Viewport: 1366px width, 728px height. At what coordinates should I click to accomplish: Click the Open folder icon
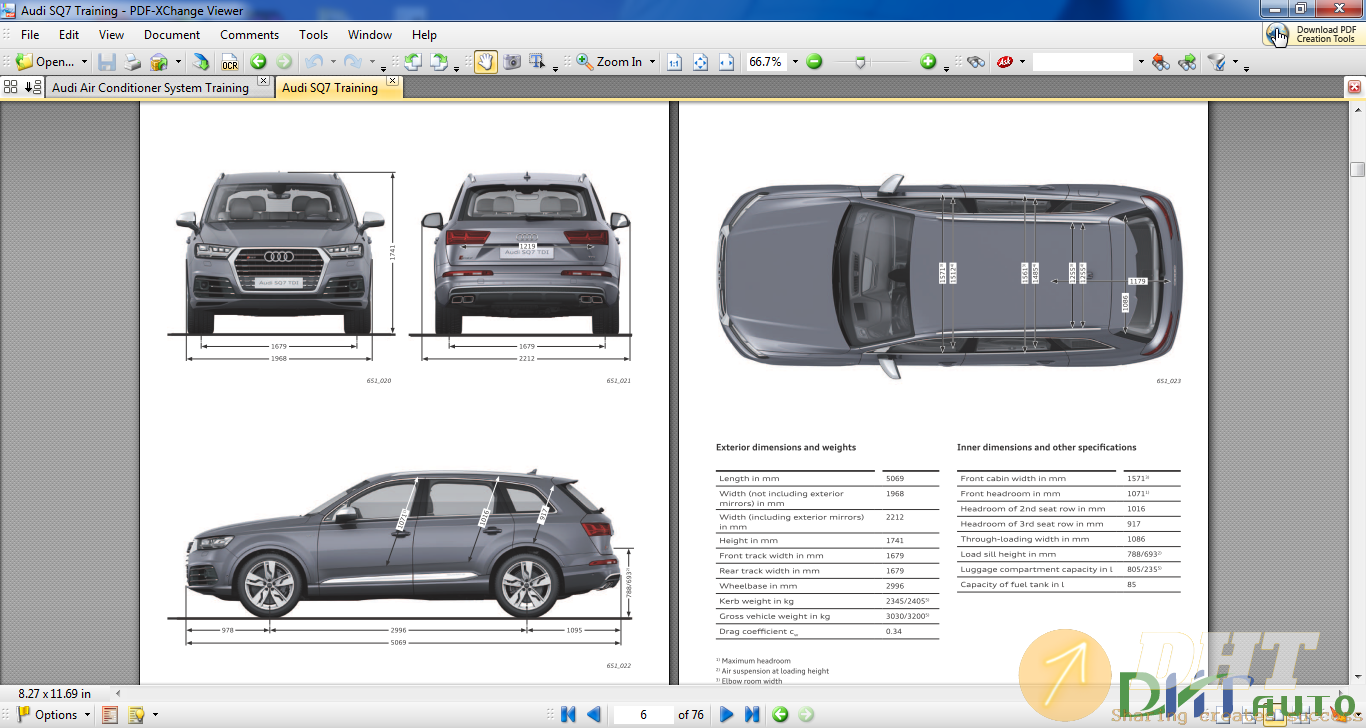point(24,62)
